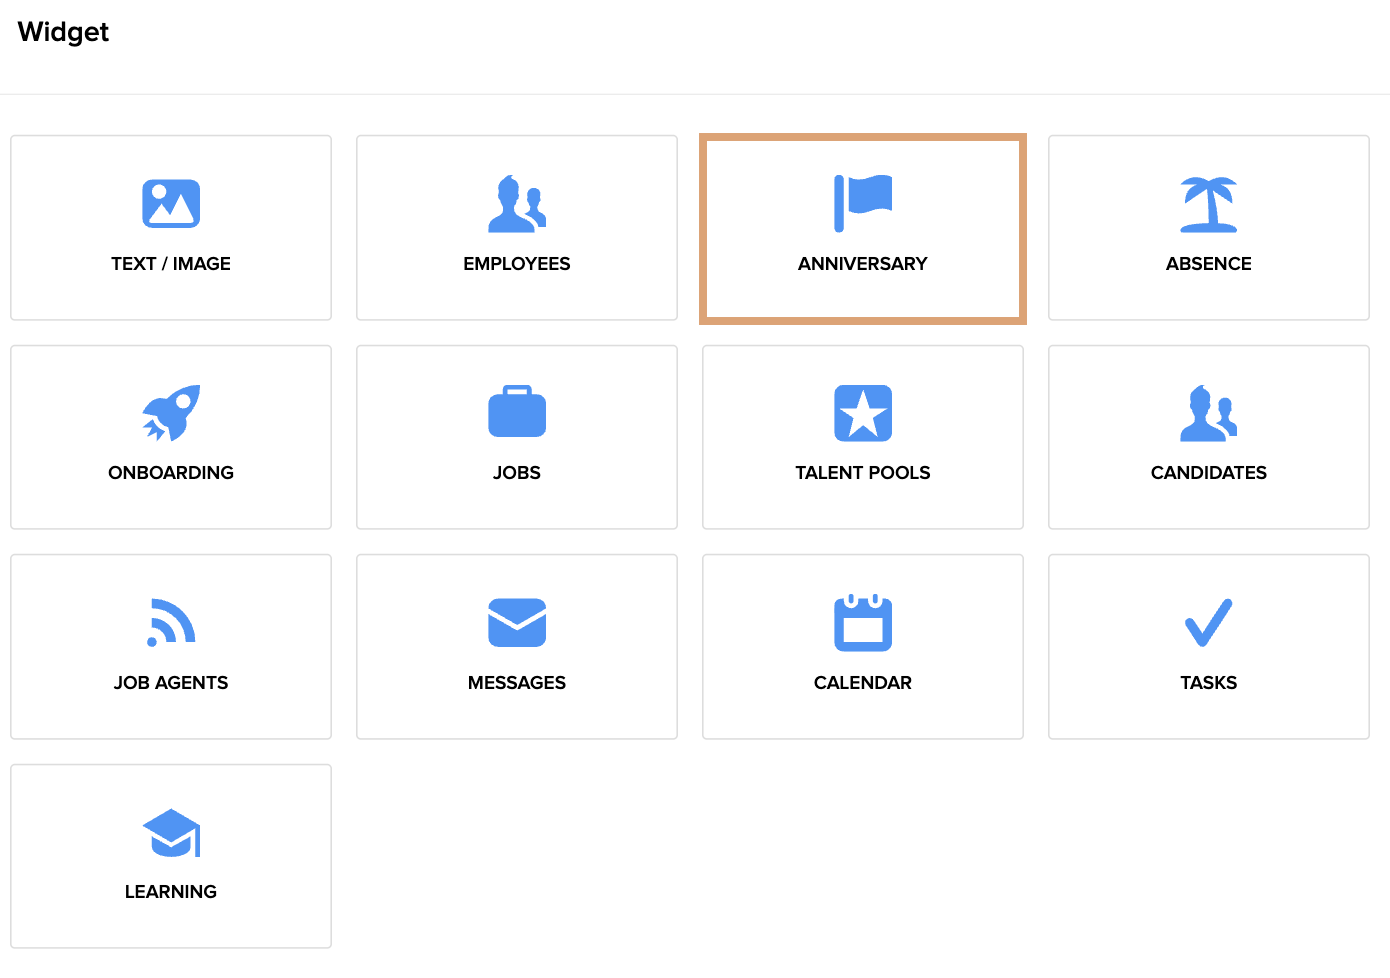Select the CALENDAR widget label
The width and height of the screenshot is (1390, 978).
[863, 683]
